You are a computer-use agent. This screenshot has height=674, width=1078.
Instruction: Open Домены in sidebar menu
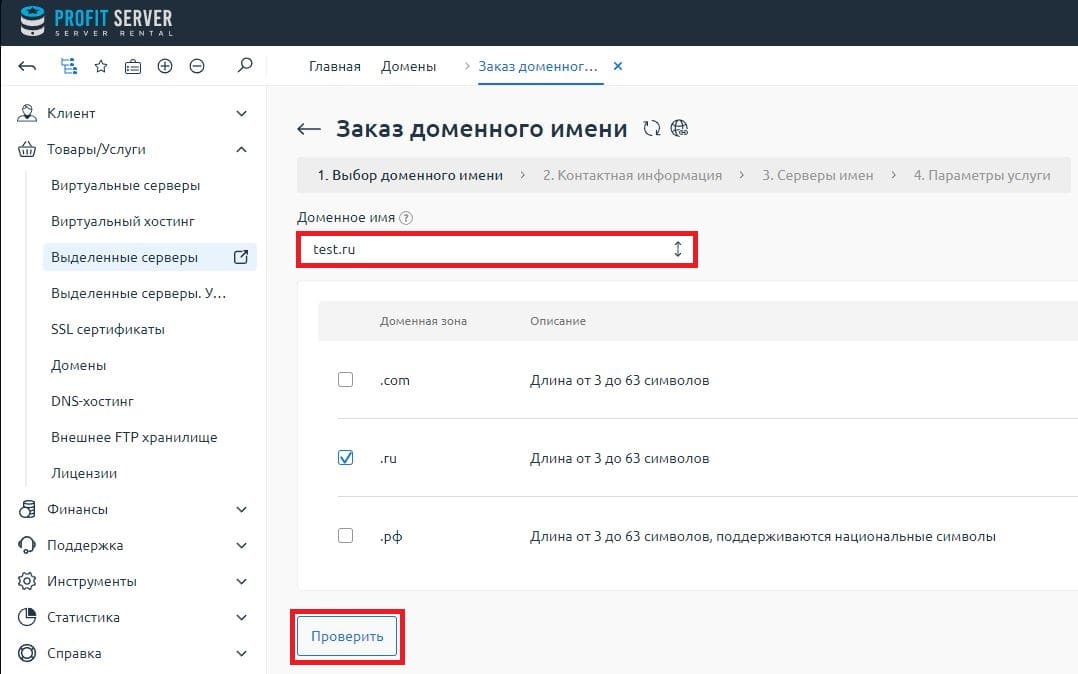click(78, 365)
